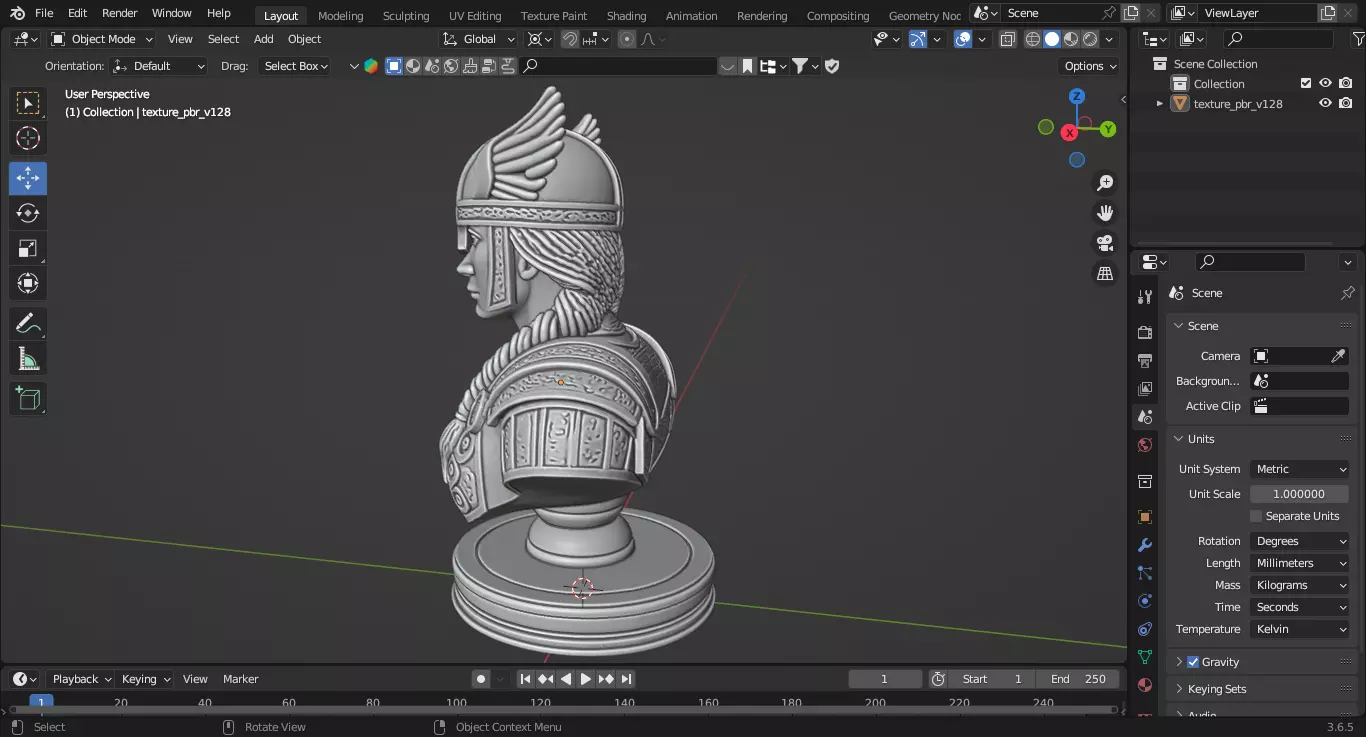Enable the Separate Units checkbox
Image resolution: width=1366 pixels, height=737 pixels.
coord(1256,516)
